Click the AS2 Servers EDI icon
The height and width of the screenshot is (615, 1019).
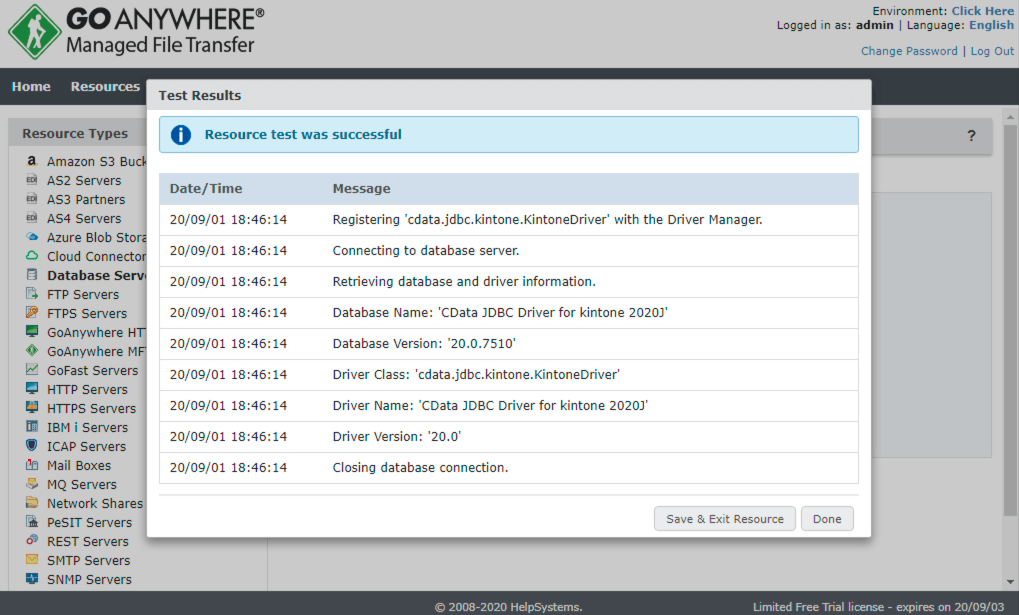[32, 179]
